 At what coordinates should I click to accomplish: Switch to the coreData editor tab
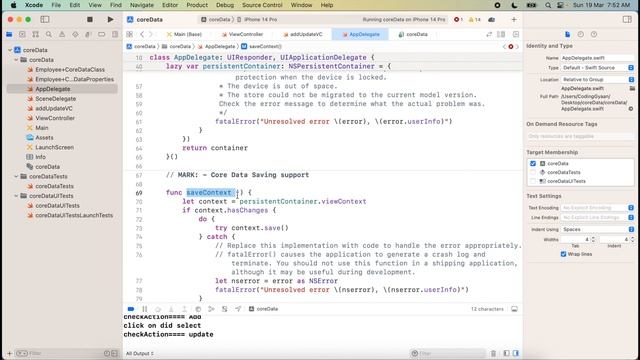tap(413, 34)
